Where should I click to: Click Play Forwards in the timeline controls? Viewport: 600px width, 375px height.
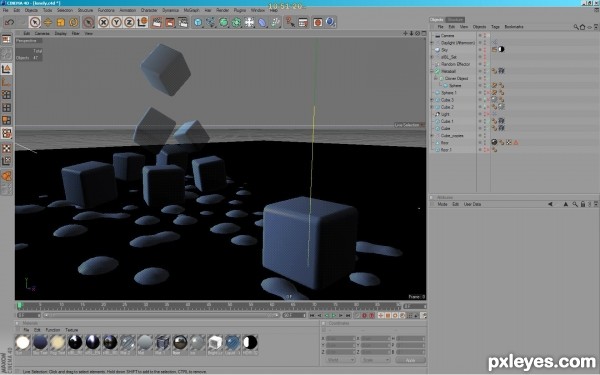(x=334, y=315)
